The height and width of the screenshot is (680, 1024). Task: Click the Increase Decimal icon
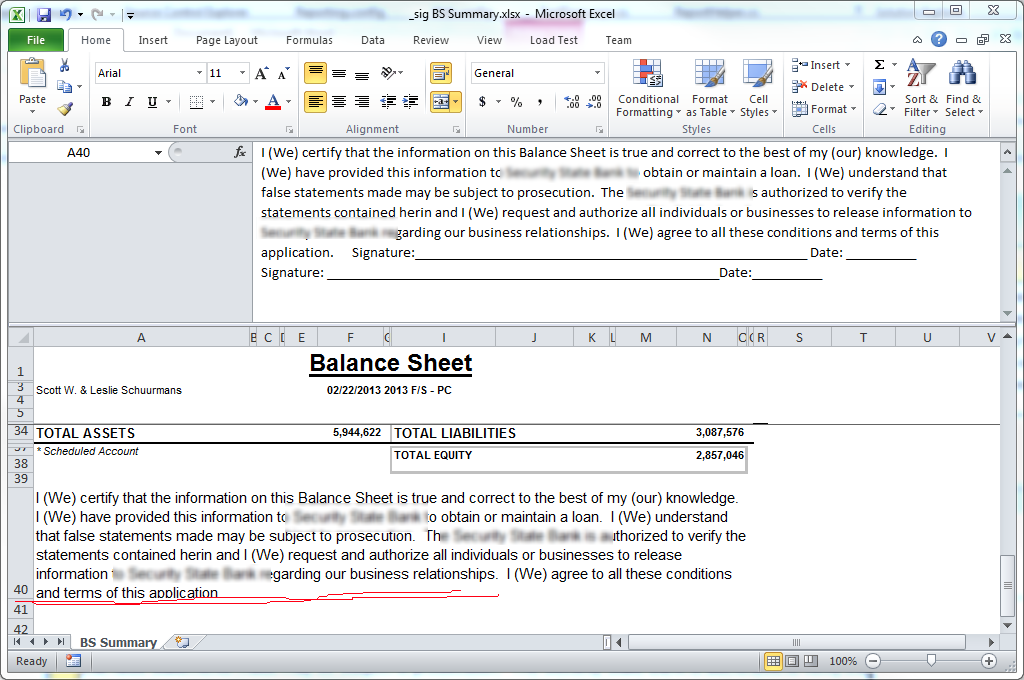tap(571, 102)
